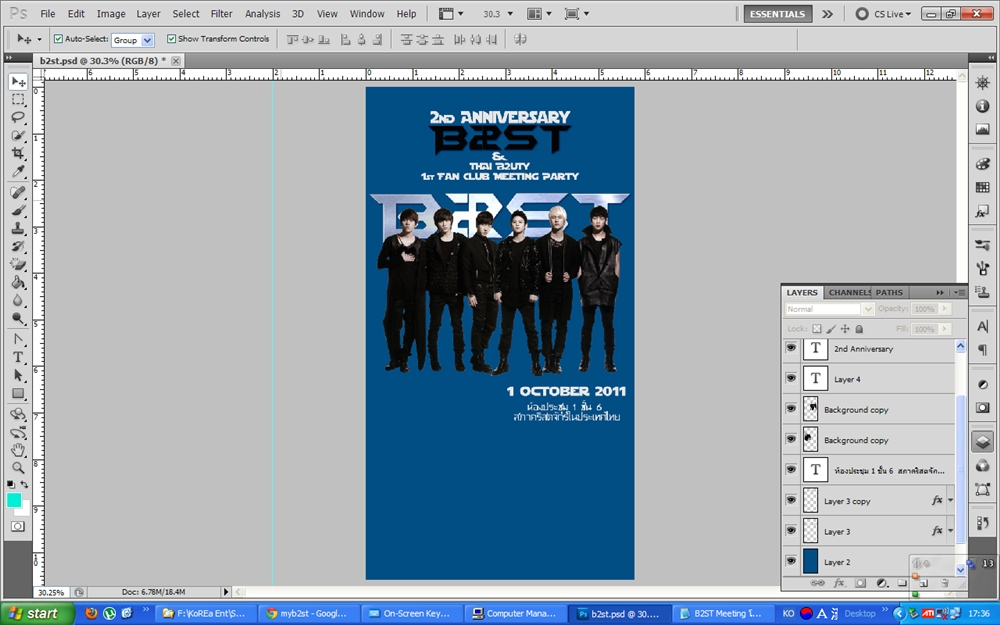
Task: Open the File menu
Action: tap(48, 13)
